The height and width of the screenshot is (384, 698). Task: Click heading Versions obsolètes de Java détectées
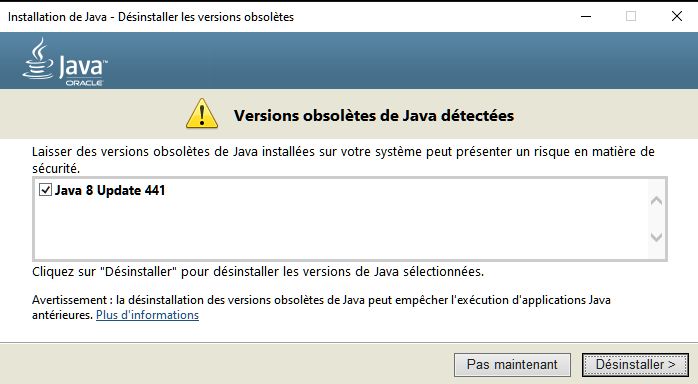(374, 116)
